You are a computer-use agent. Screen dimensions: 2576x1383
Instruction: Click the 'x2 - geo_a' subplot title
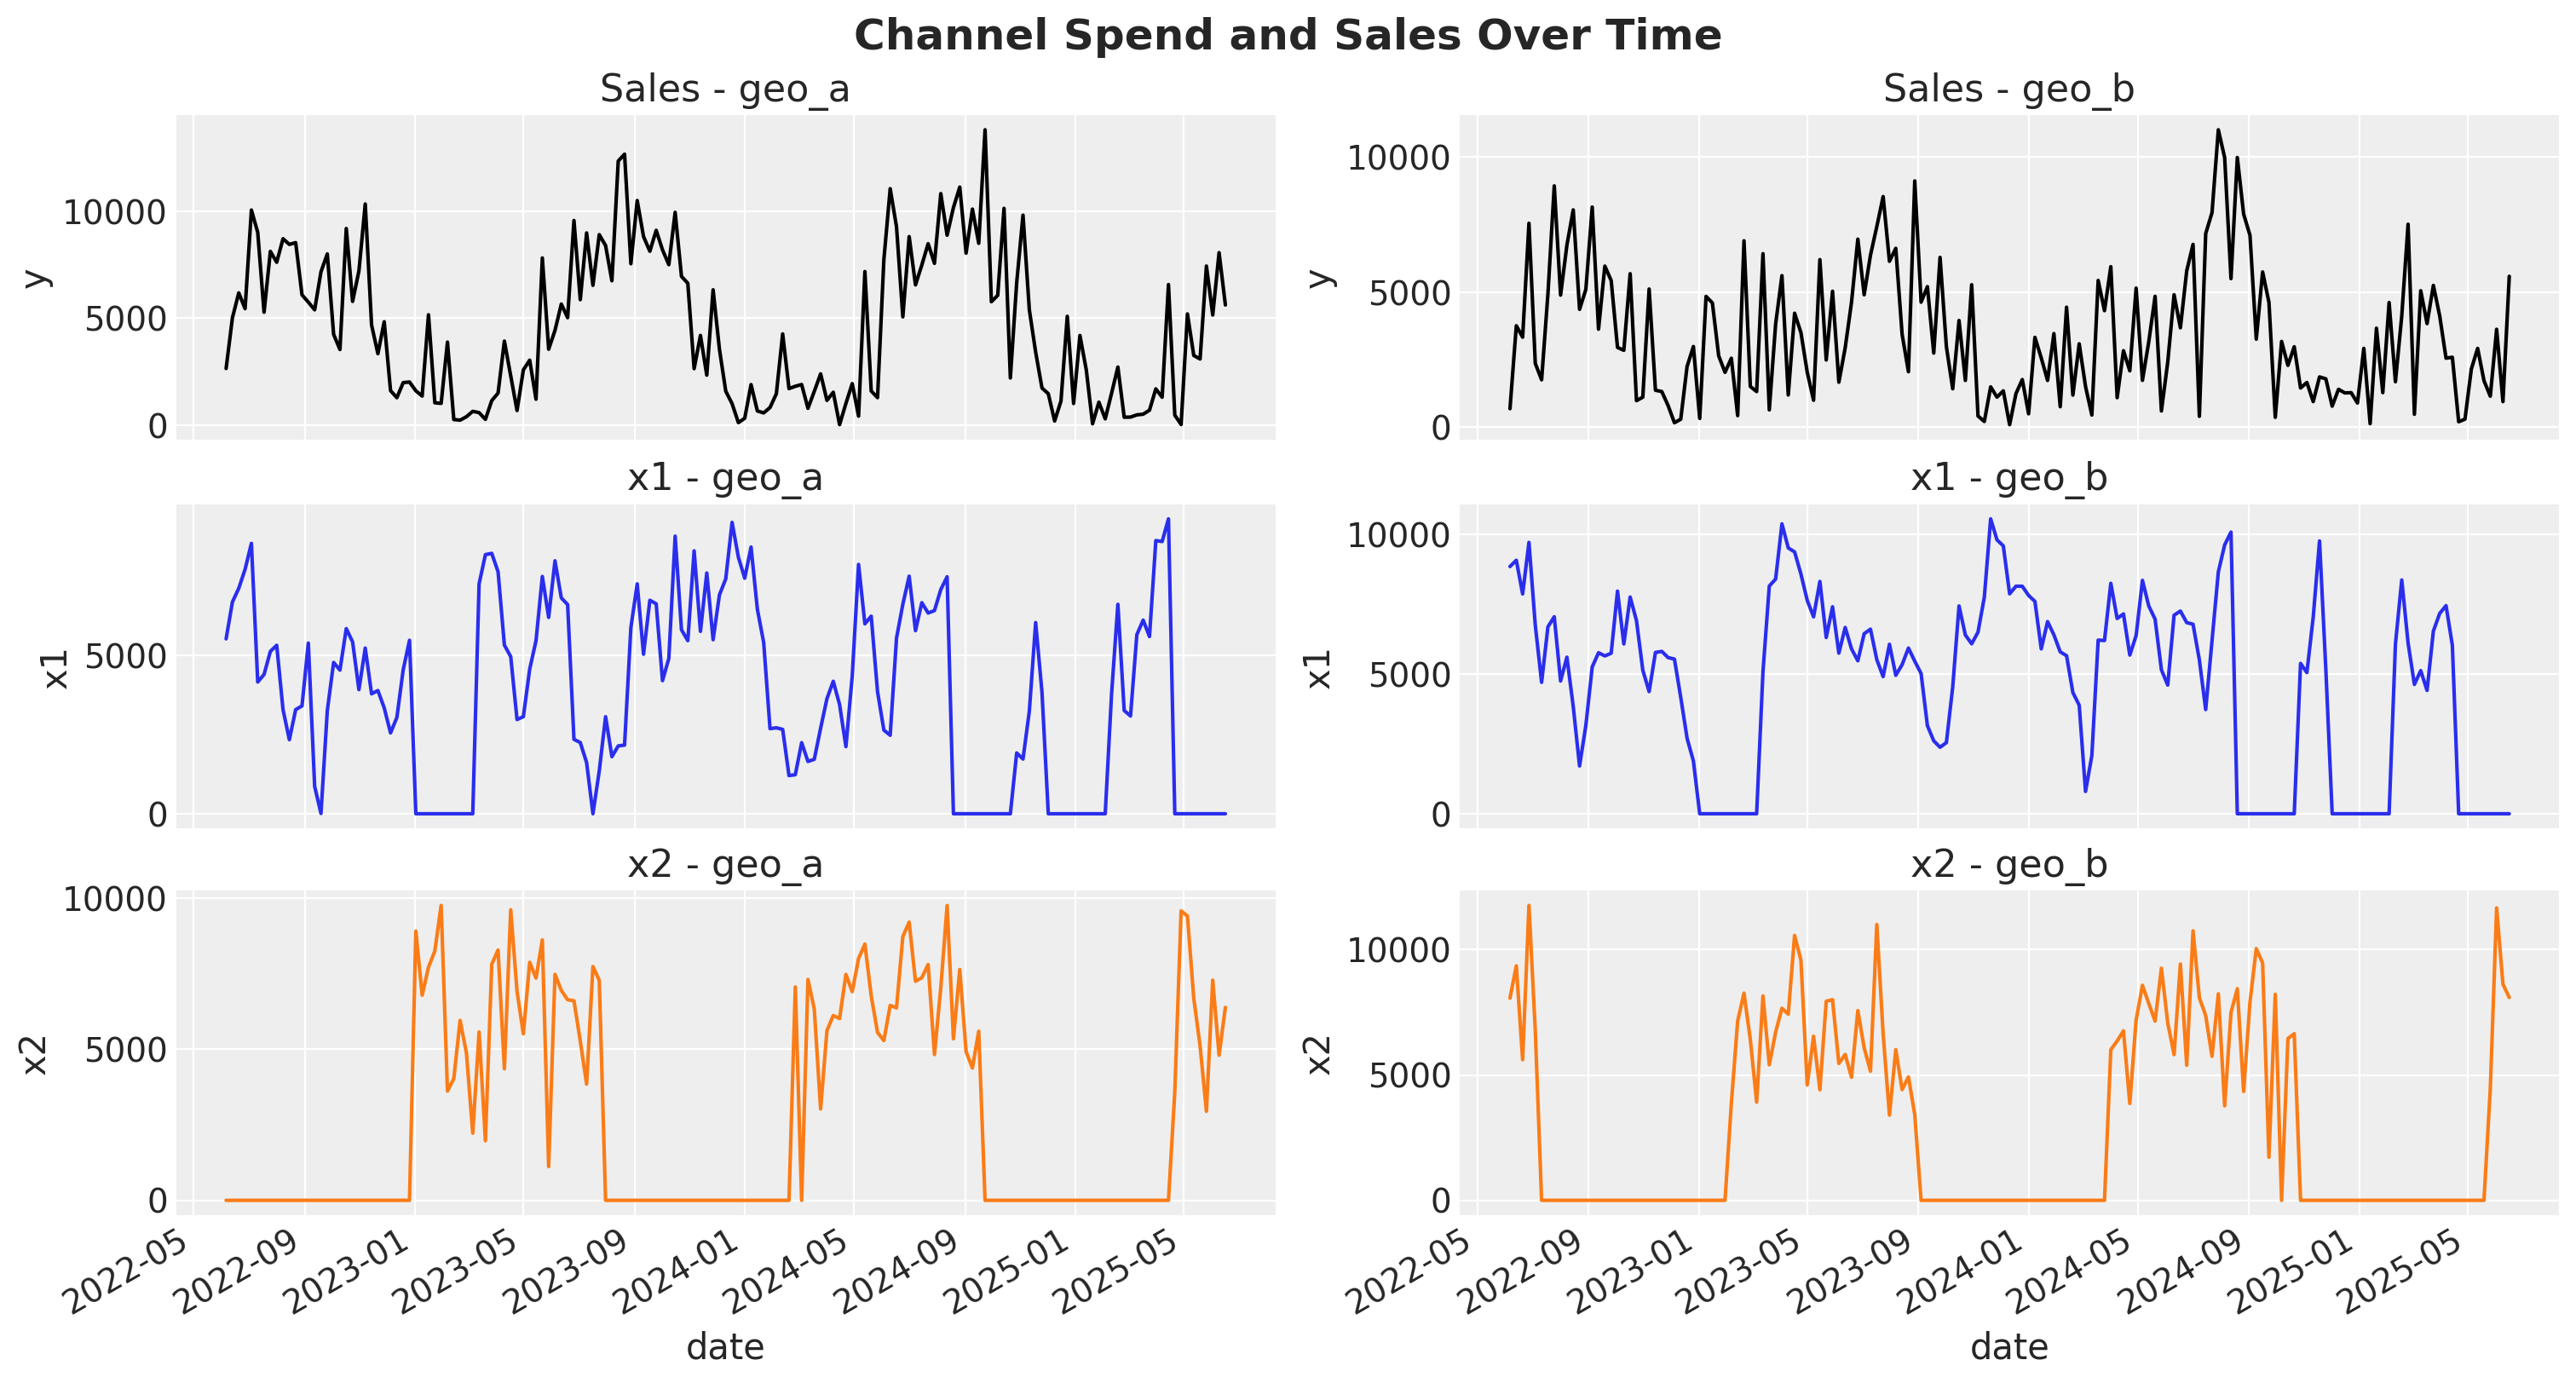tap(724, 864)
